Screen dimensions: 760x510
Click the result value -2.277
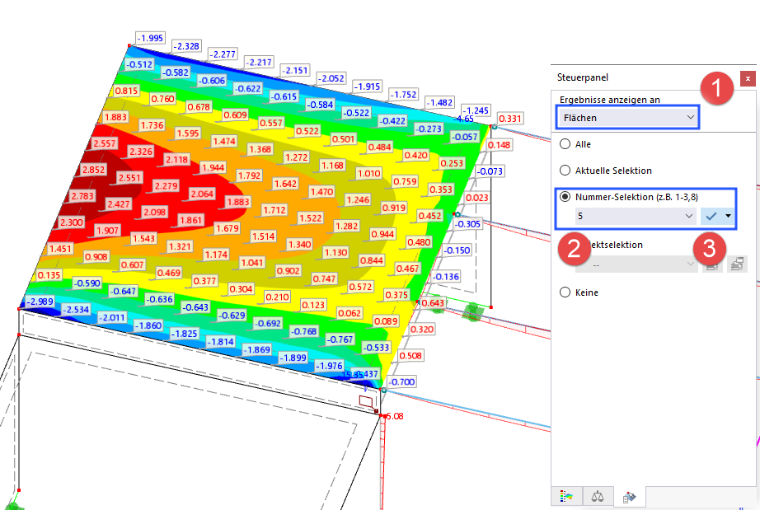pos(223,54)
